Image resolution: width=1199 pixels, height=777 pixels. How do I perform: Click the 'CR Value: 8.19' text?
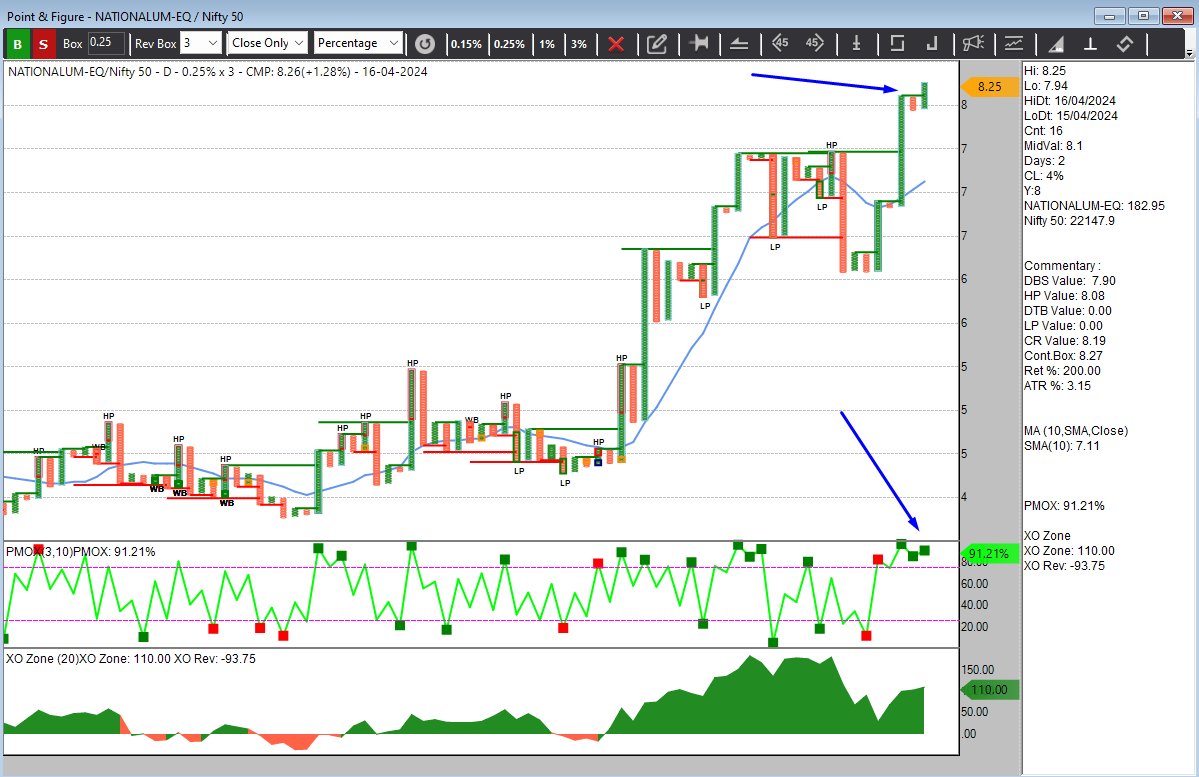(1065, 341)
